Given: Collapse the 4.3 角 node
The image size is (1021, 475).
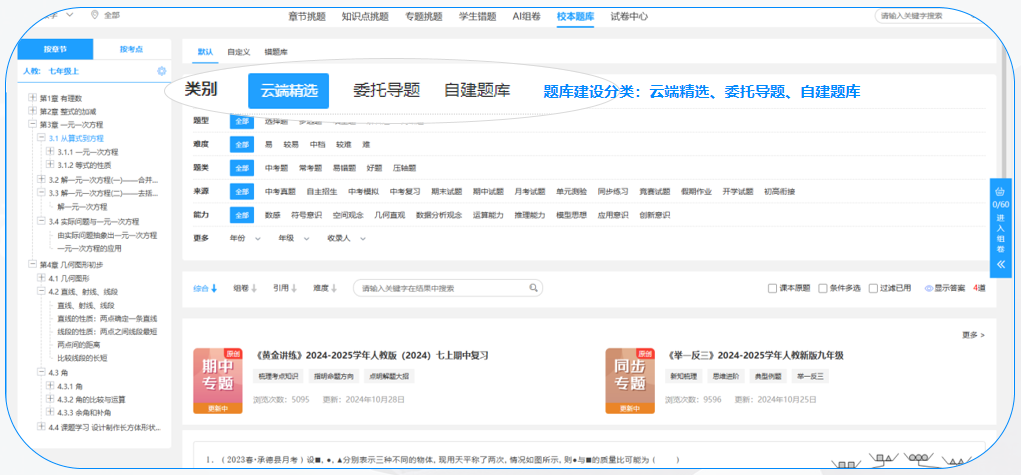Looking at the screenshot, I should [x=41, y=373].
